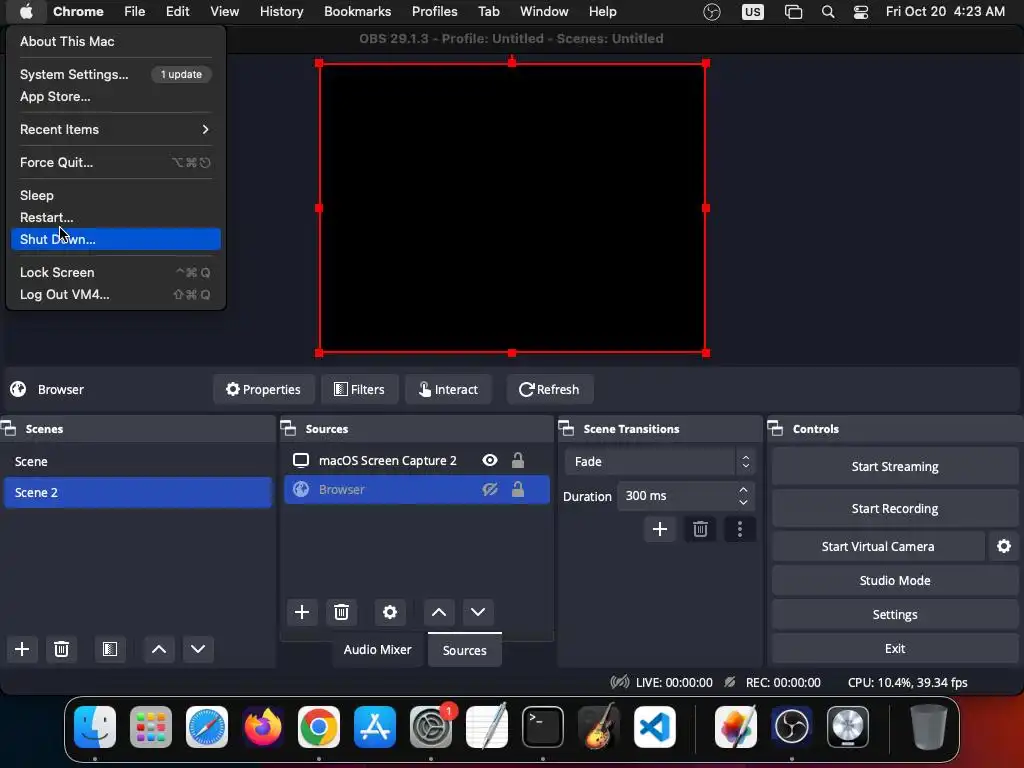Delete selected source with trash icon
The height and width of the screenshot is (768, 1024).
[342, 612]
